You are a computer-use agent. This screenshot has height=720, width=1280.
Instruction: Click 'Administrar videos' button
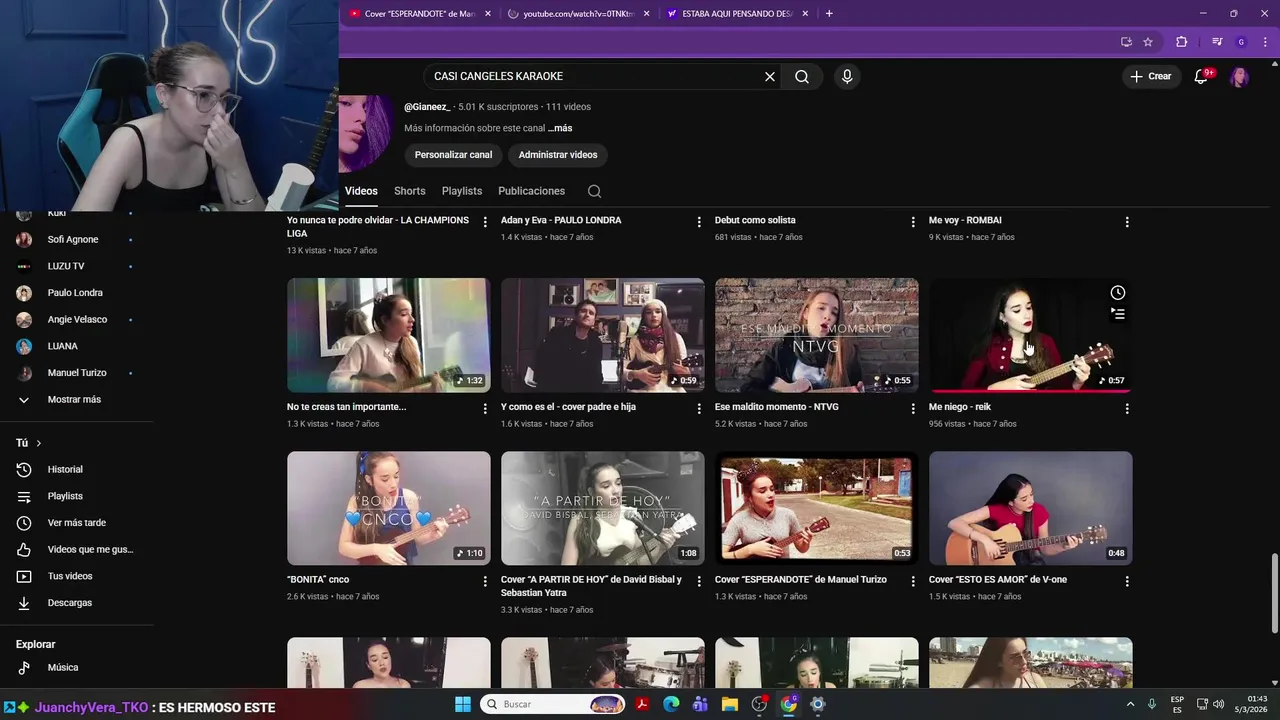click(558, 155)
